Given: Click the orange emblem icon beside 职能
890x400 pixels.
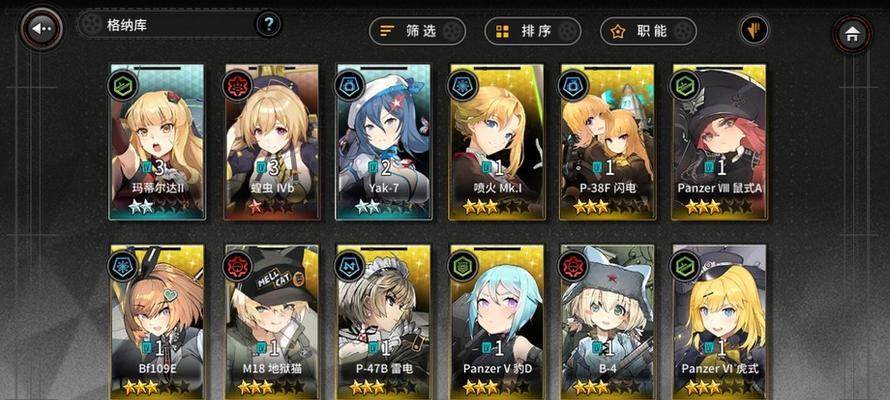Looking at the screenshot, I should (x=754, y=30).
